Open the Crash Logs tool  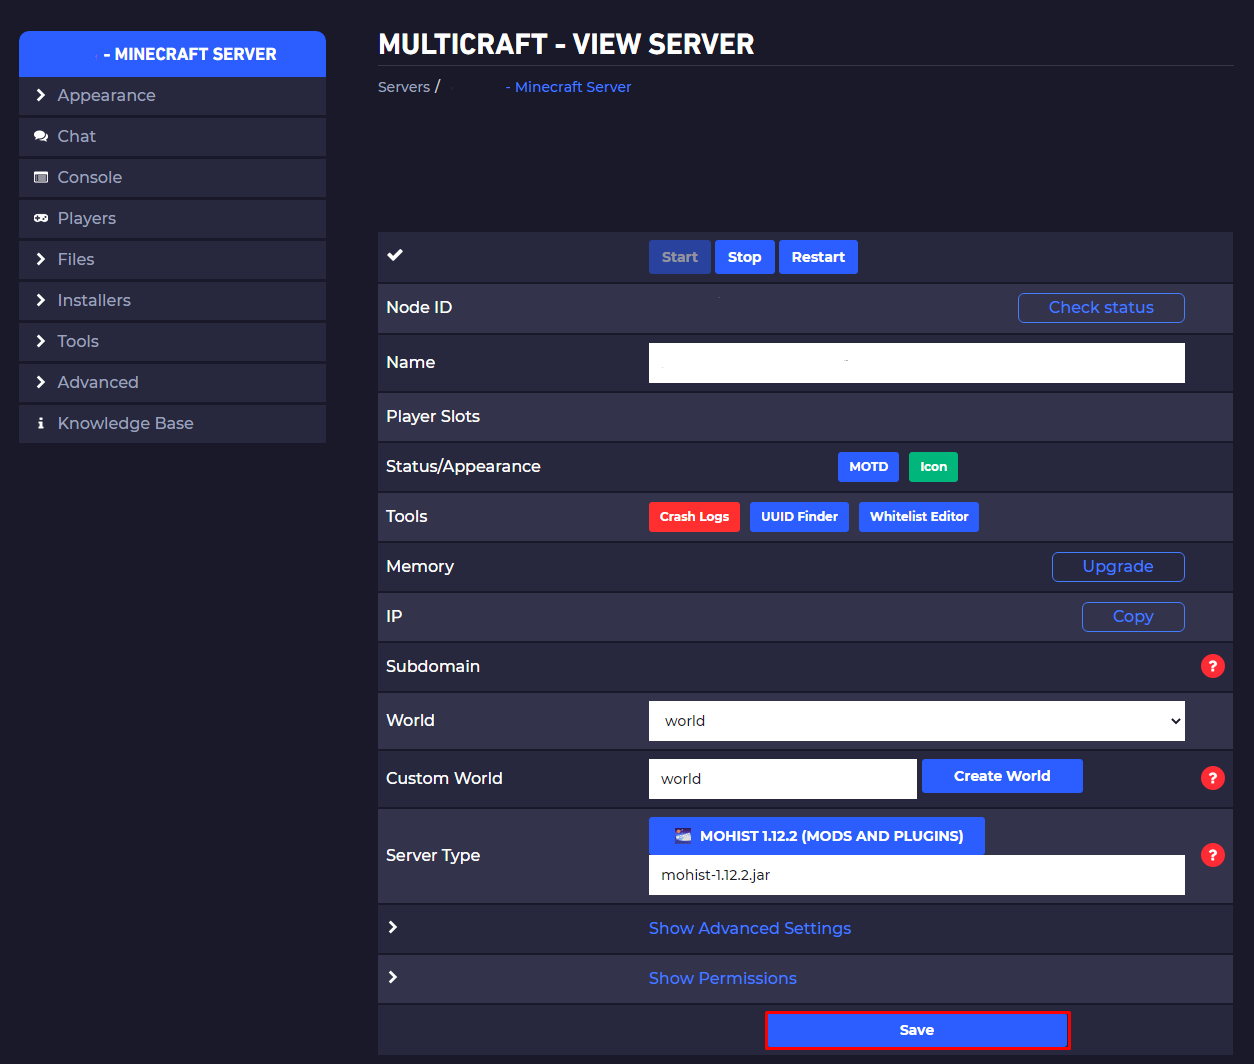pos(694,517)
